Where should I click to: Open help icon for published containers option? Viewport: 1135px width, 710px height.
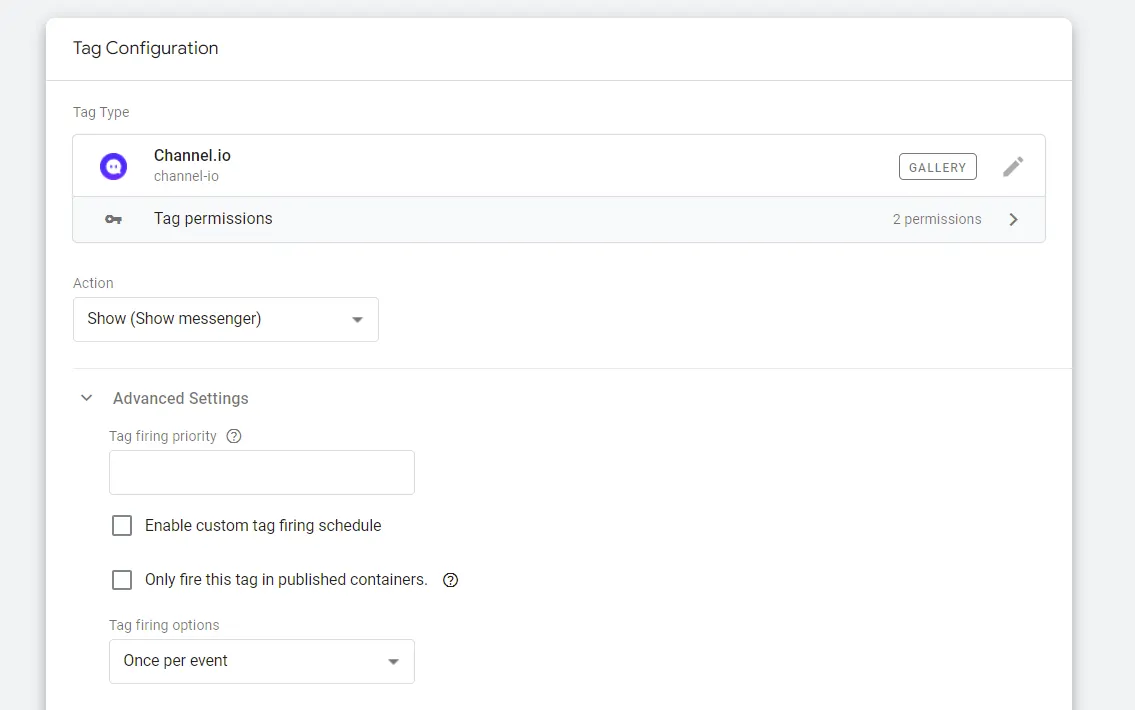point(450,580)
